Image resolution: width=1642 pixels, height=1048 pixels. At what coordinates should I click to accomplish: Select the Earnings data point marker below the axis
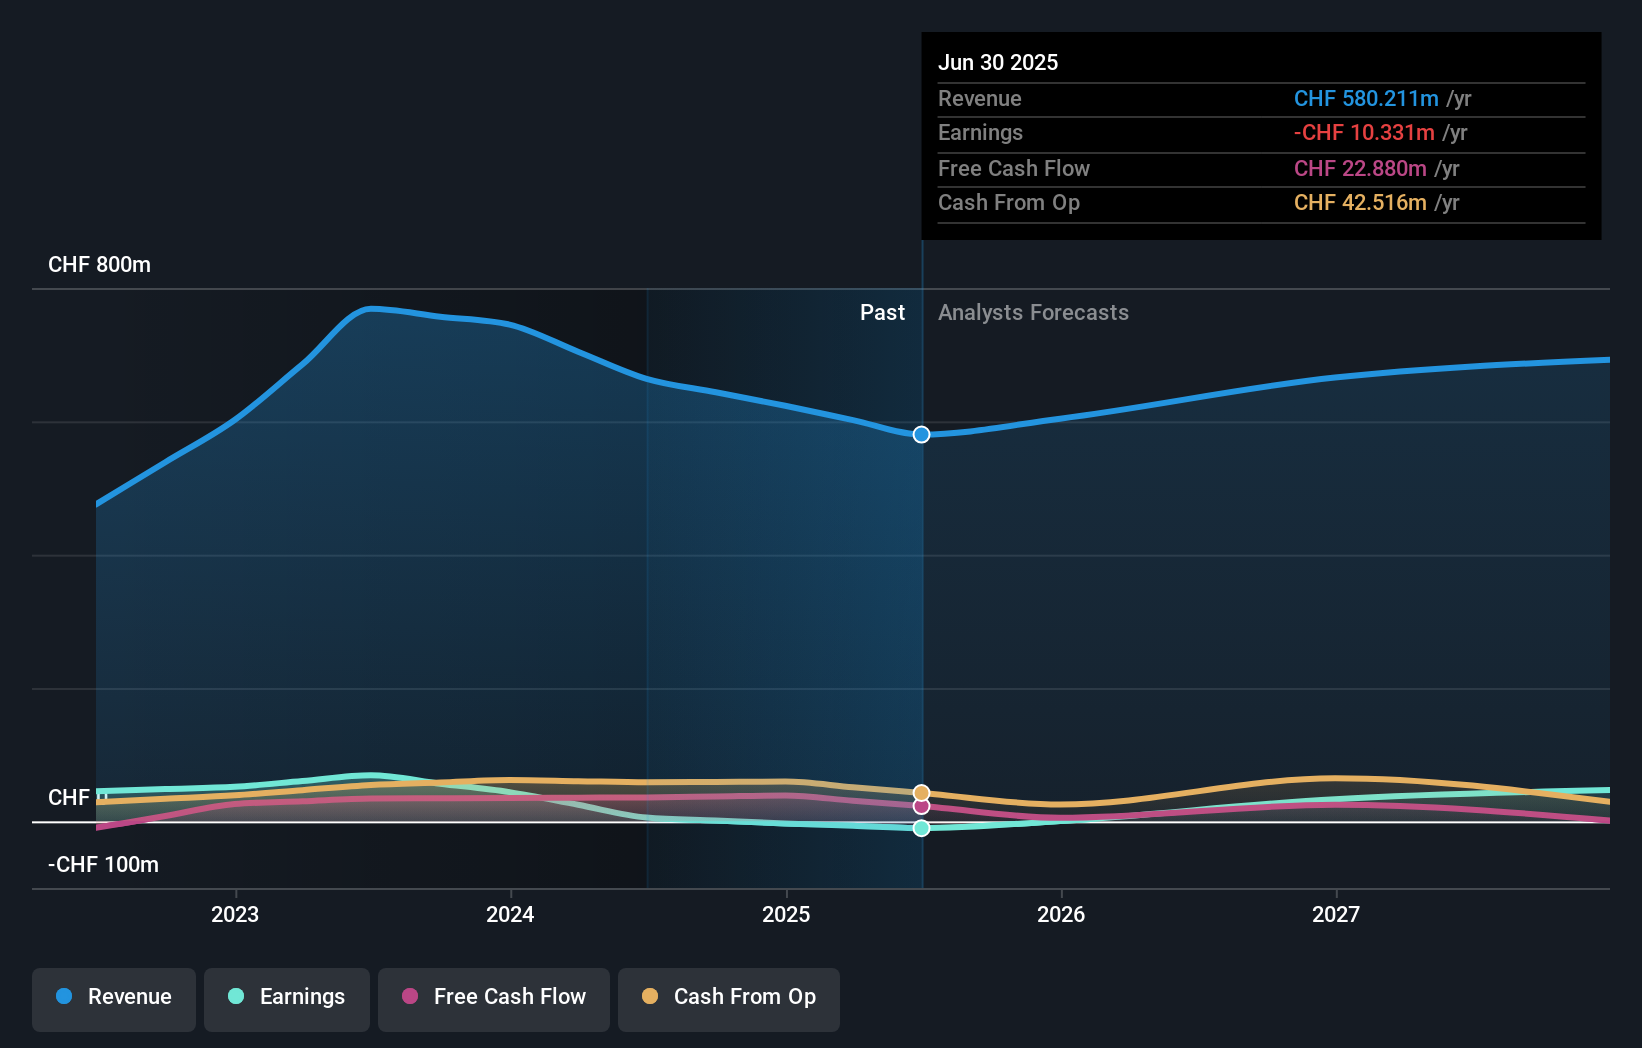pos(920,828)
